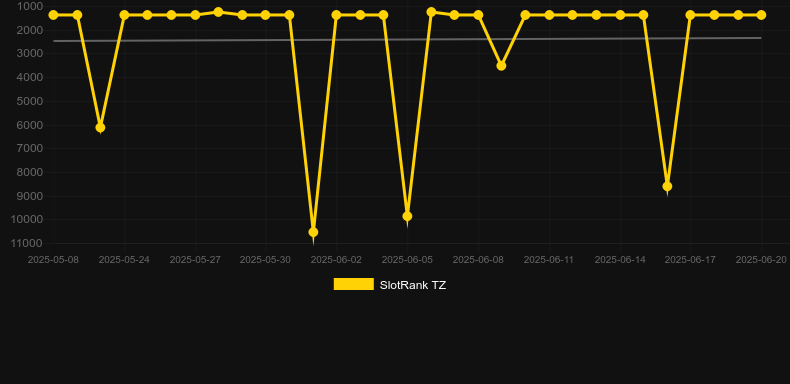Click the 2025-06-02 x-axis date label

pos(336,260)
